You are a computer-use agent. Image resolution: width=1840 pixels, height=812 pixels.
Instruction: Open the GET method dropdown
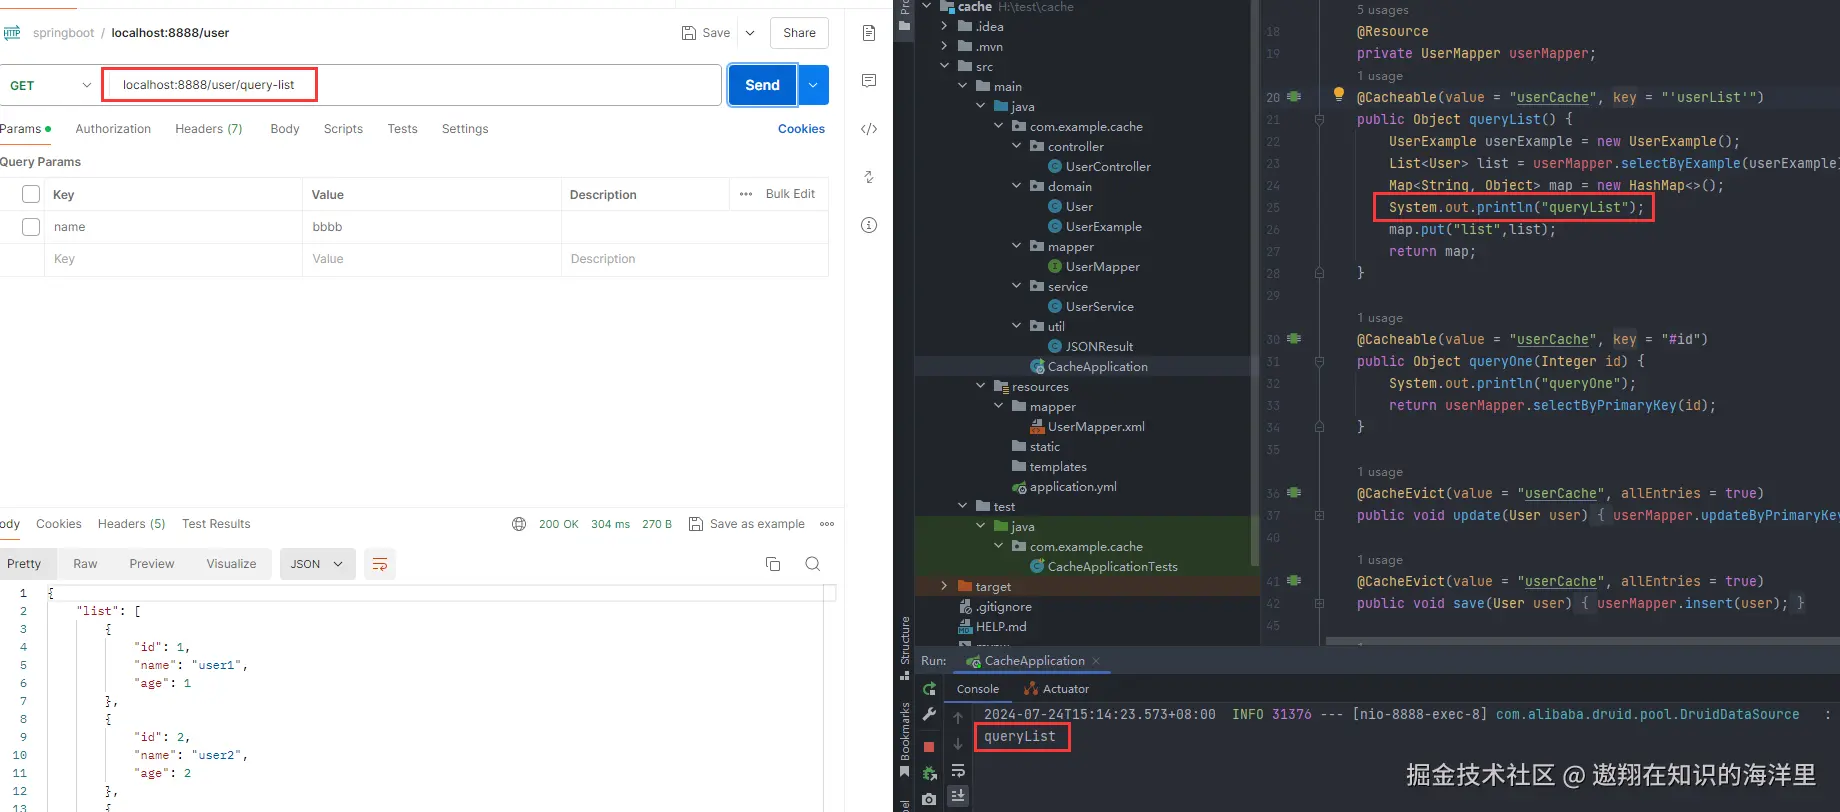pos(50,85)
